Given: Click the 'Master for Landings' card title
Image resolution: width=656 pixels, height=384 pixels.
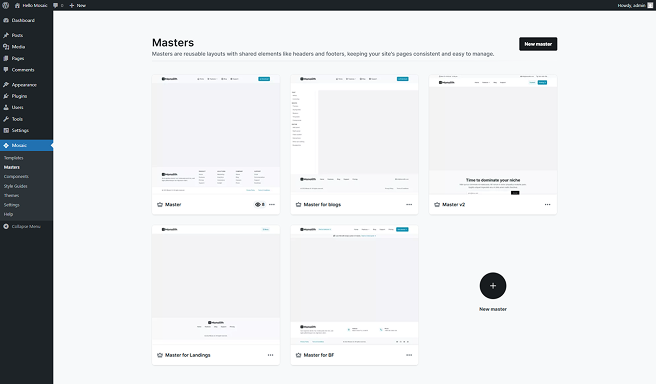Looking at the screenshot, I should pos(187,355).
